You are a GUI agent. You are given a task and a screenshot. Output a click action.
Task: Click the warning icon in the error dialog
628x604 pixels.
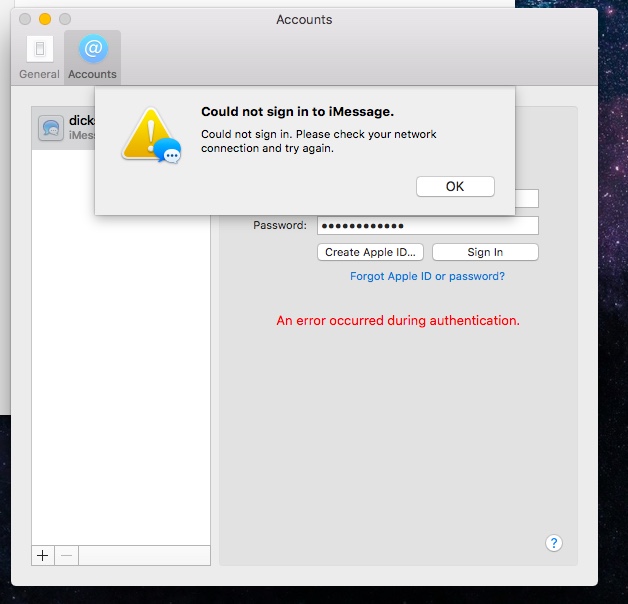coord(151,135)
